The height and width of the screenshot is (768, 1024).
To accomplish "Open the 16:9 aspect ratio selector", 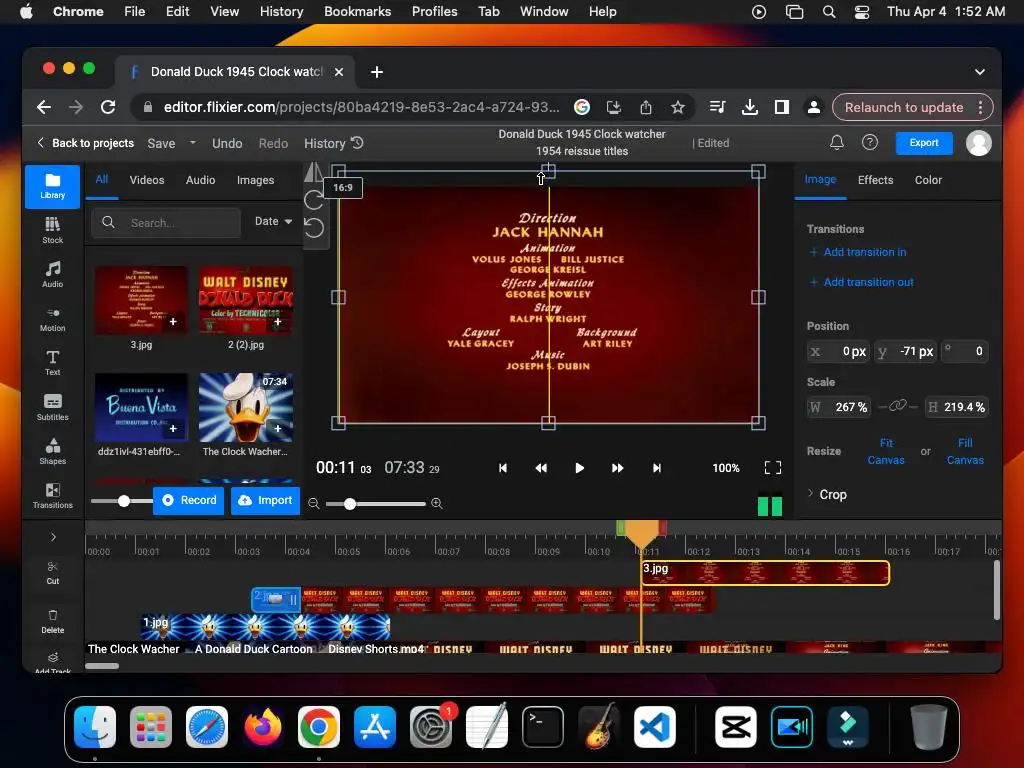I will click(343, 187).
